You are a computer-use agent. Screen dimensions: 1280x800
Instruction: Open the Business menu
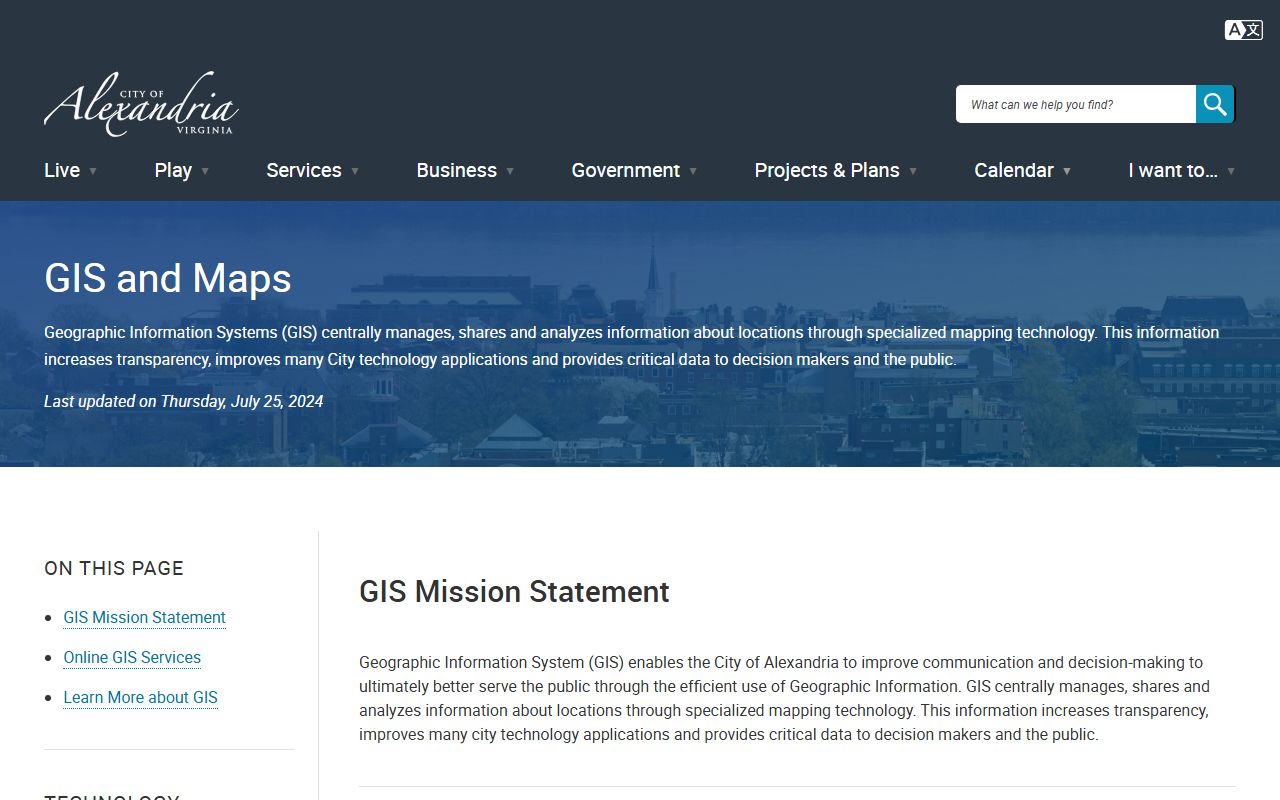[x=456, y=170]
